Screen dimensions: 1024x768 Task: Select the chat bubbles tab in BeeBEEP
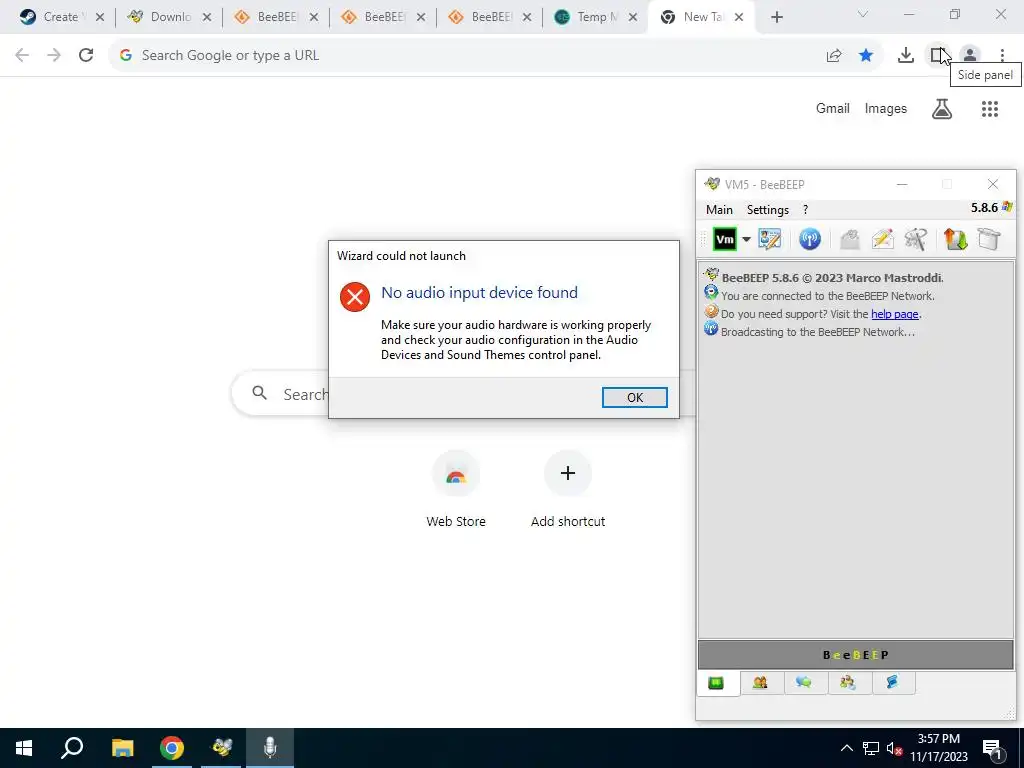[x=804, y=683]
